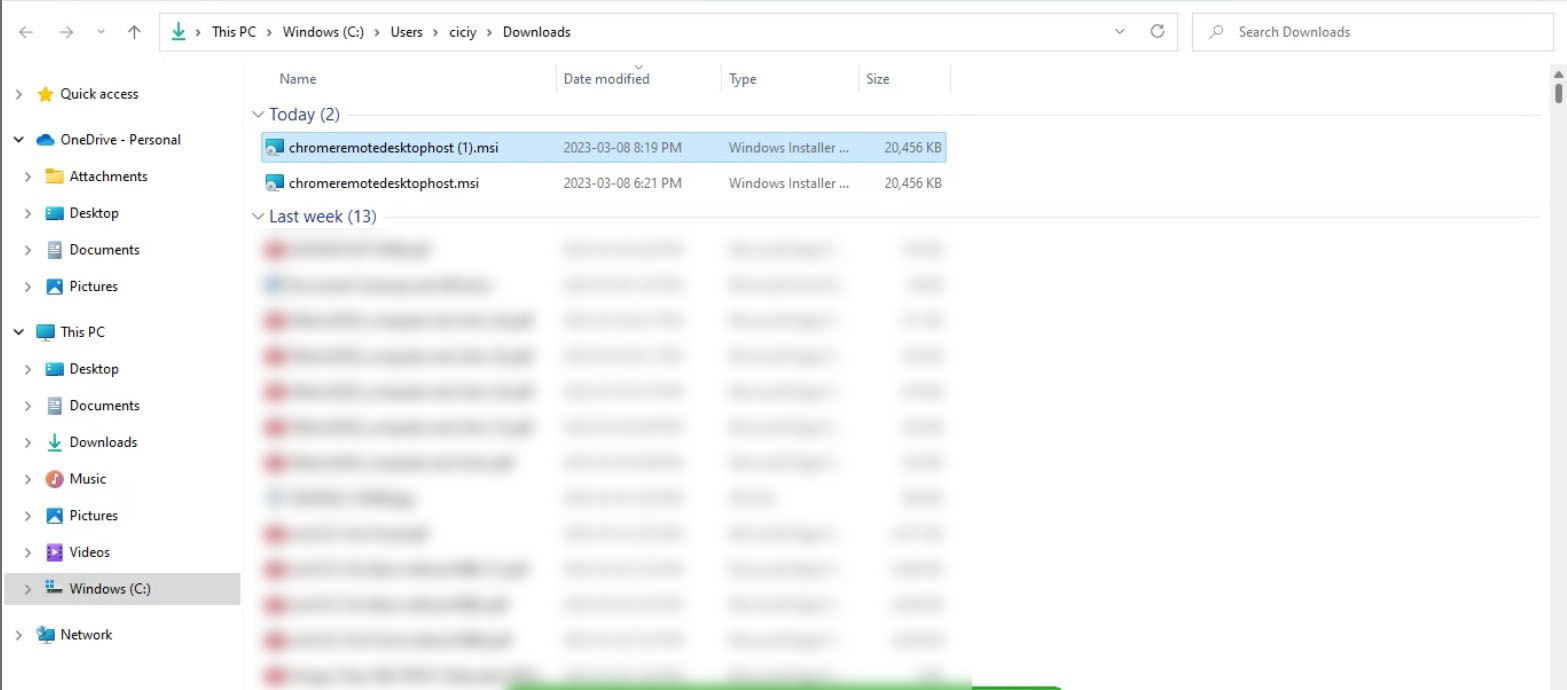The height and width of the screenshot is (690, 1567).
Task: Sort files by Date modified column
Action: (x=606, y=79)
